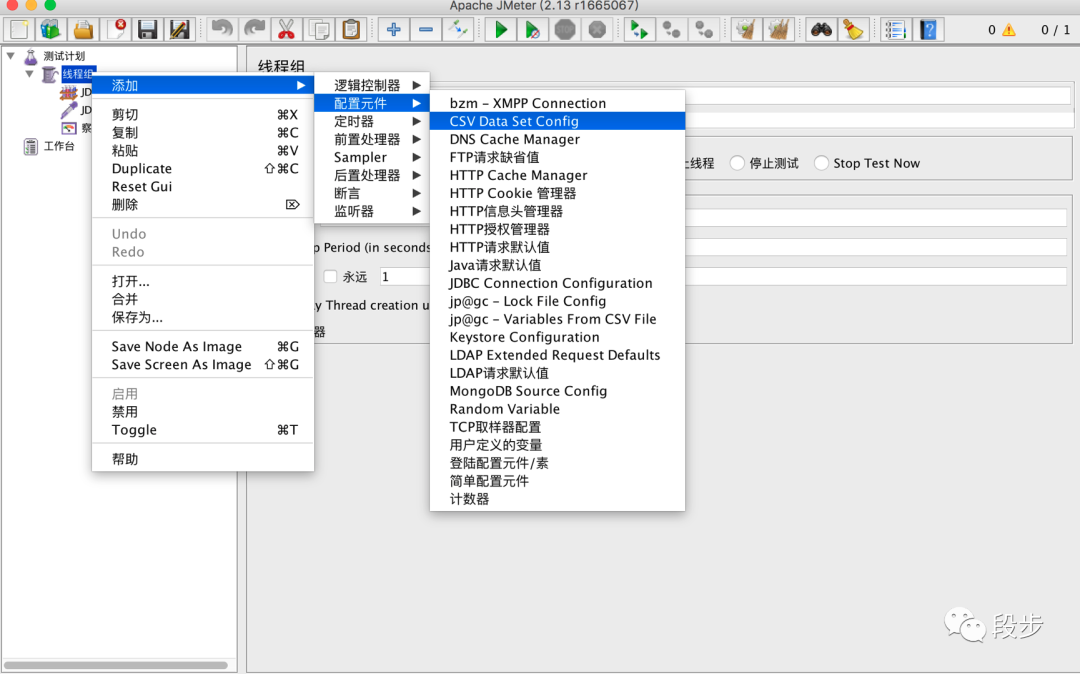The height and width of the screenshot is (674, 1080).
Task: Open the Help book icon
Action: (x=928, y=30)
